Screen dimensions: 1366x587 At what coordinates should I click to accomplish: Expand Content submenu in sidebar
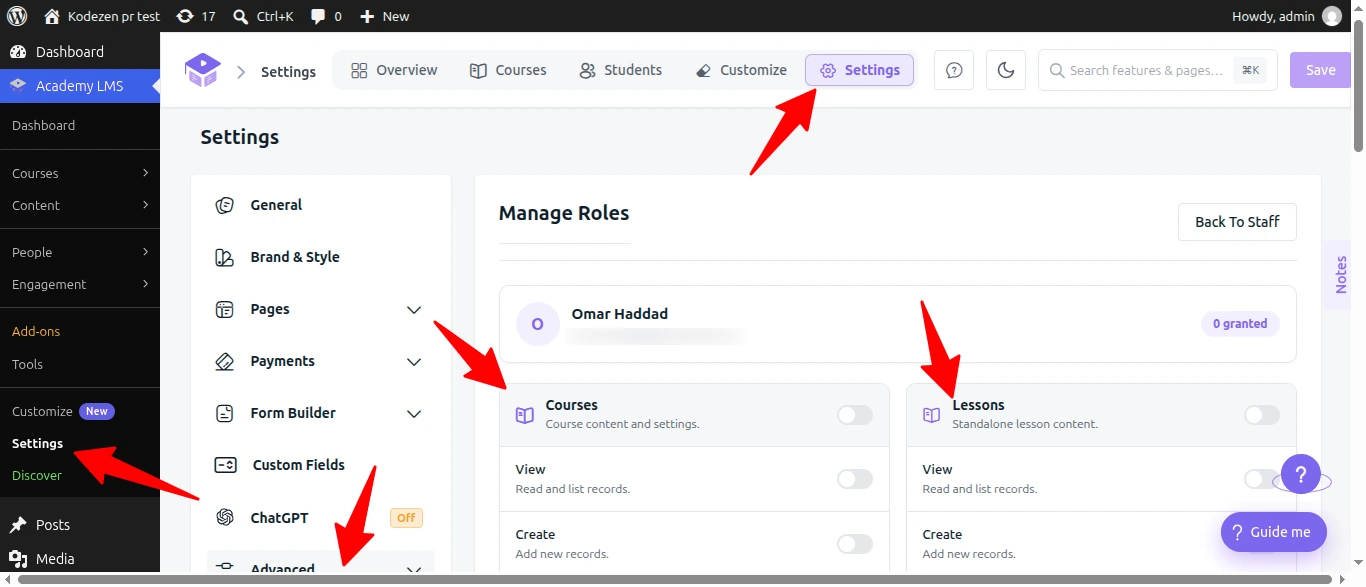(146, 205)
